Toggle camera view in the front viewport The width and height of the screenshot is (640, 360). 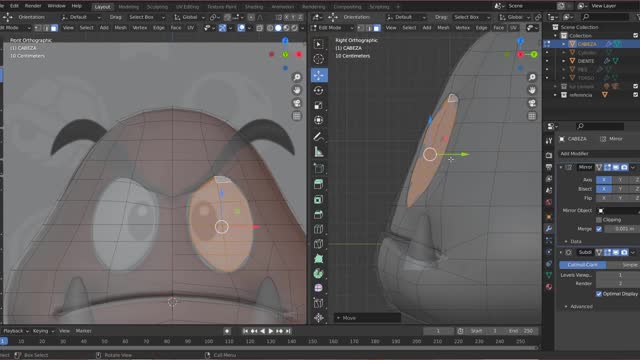click(x=297, y=103)
